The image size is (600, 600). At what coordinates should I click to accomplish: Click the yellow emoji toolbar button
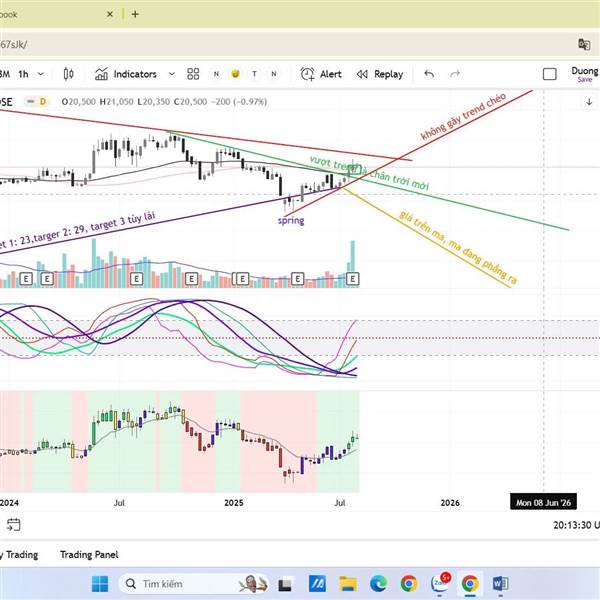(235, 73)
